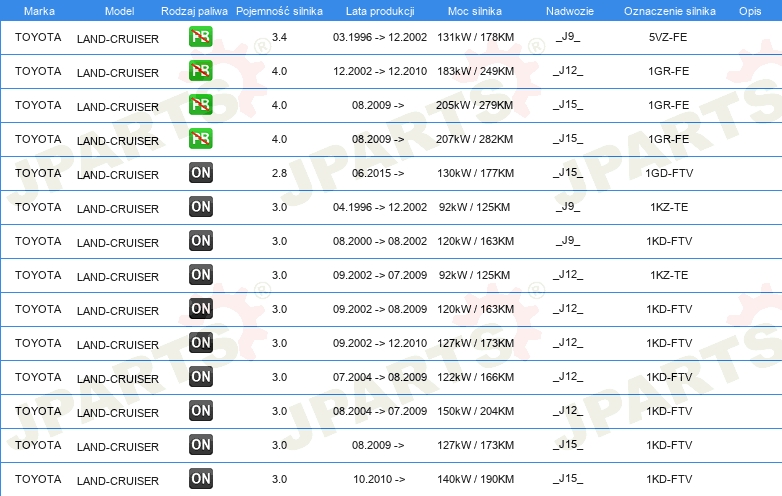Click the PB petrol icon for the 5VZ-FE engine
This screenshot has width=782, height=496.
[201, 38]
